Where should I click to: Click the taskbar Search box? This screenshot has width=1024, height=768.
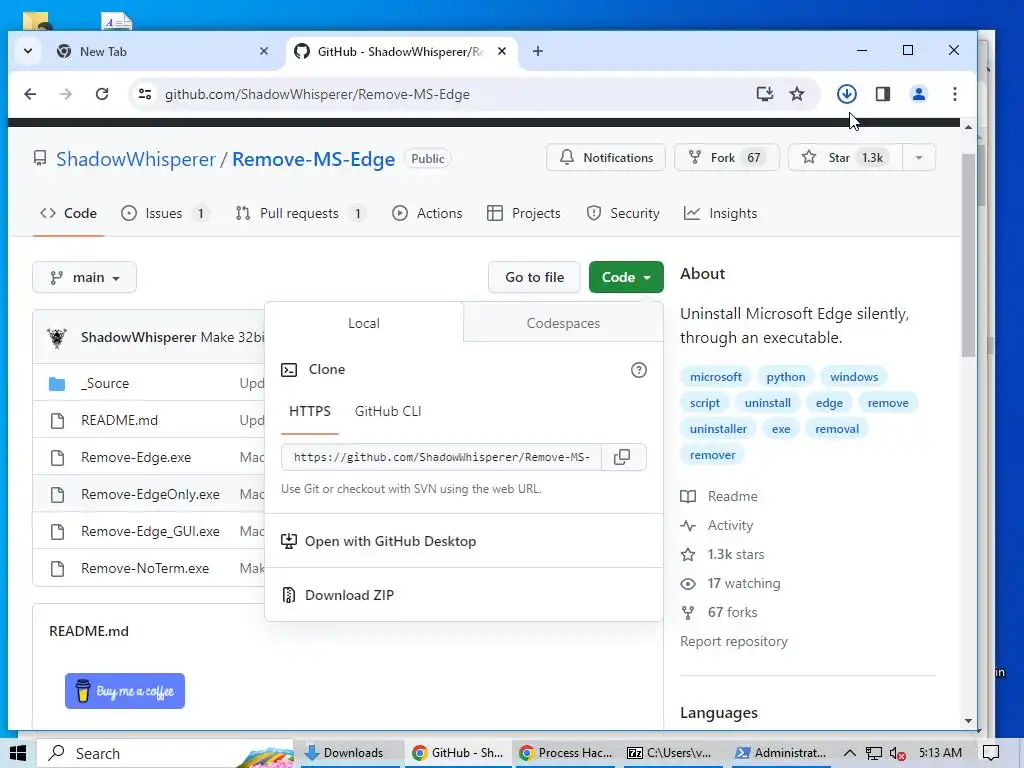[165, 753]
